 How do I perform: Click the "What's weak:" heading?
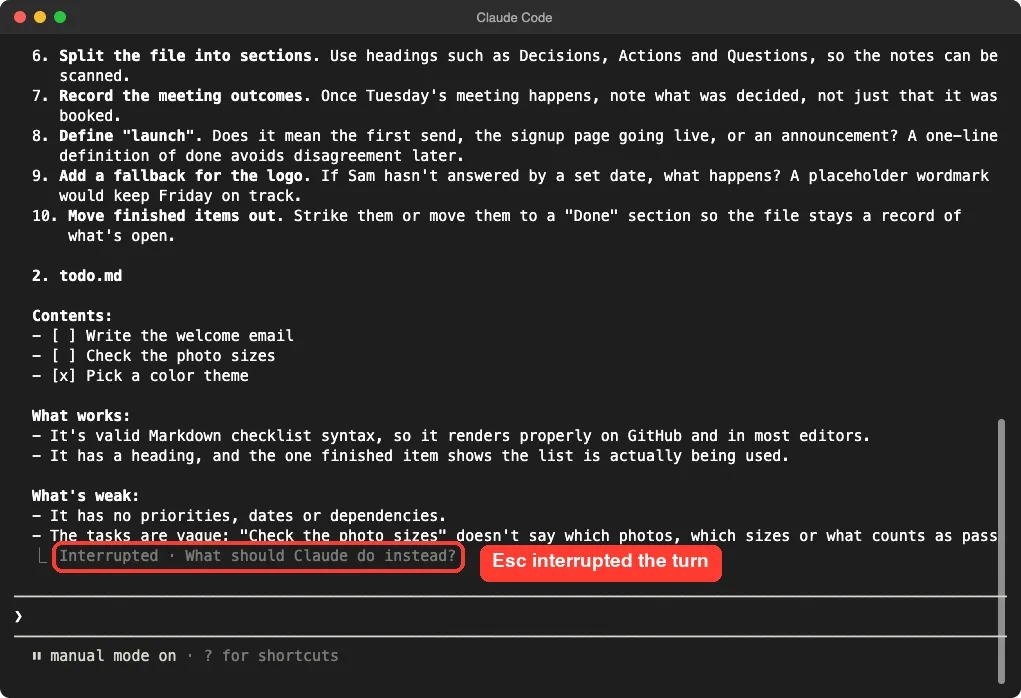click(x=85, y=496)
